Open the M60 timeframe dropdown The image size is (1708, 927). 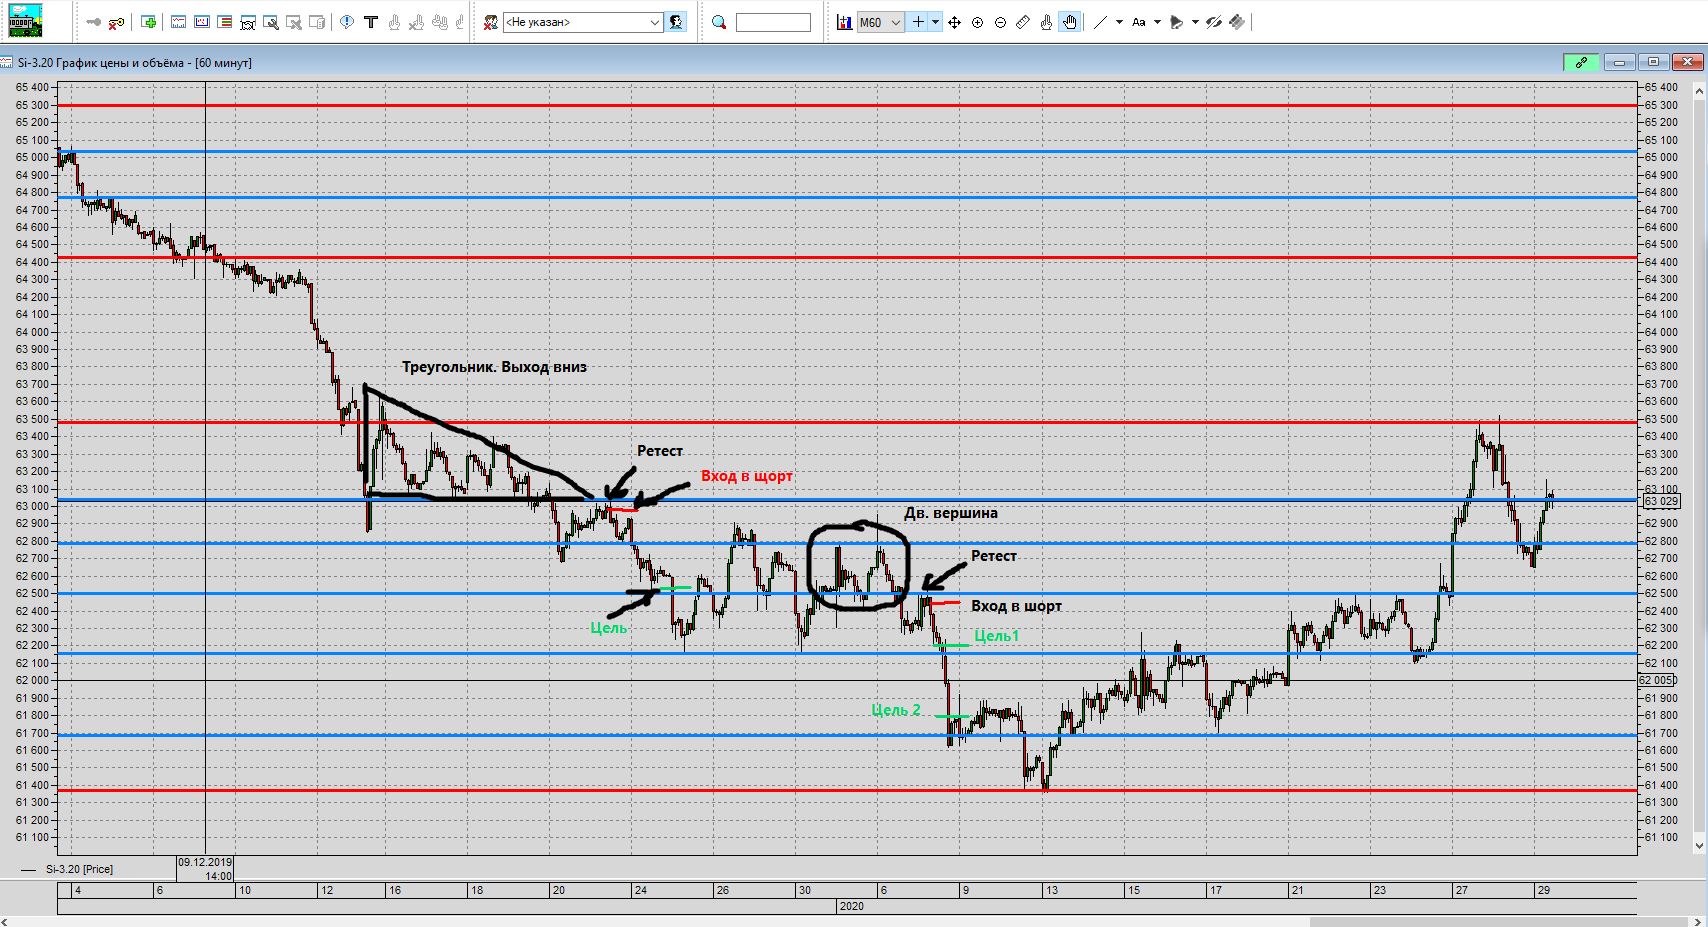881,22
